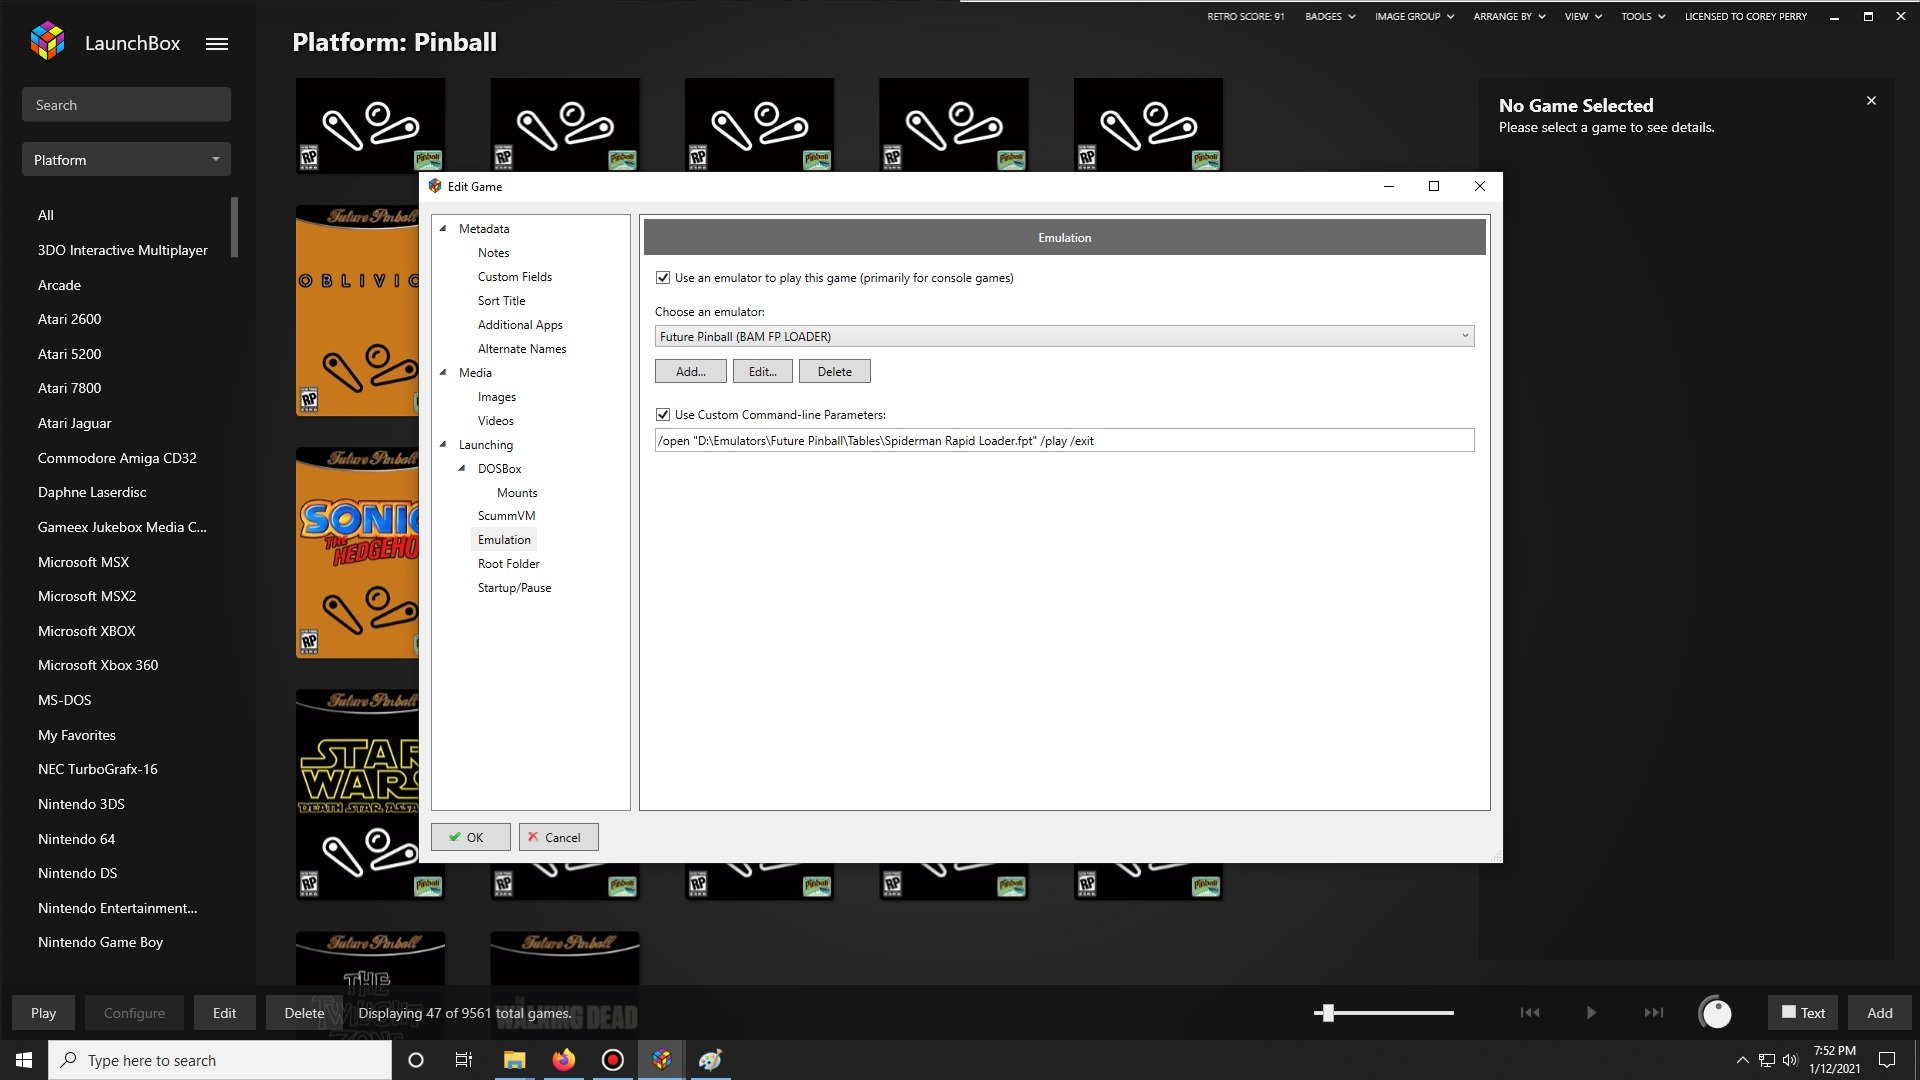This screenshot has height=1080, width=1920.
Task: Skip to next track in music controls
Action: pos(1654,1013)
